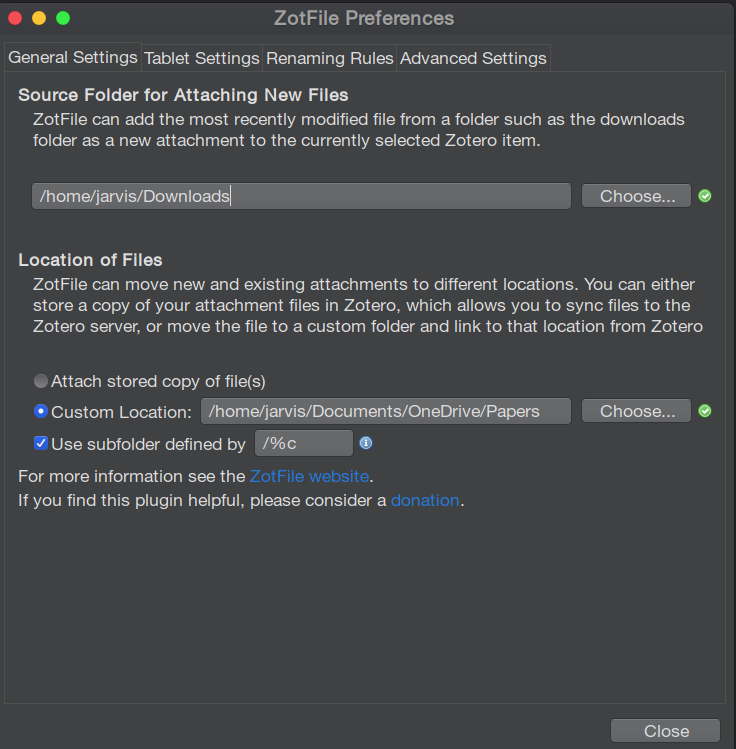Go to the Advanced Settings tab
The height and width of the screenshot is (749, 736).
pyautogui.click(x=473, y=58)
